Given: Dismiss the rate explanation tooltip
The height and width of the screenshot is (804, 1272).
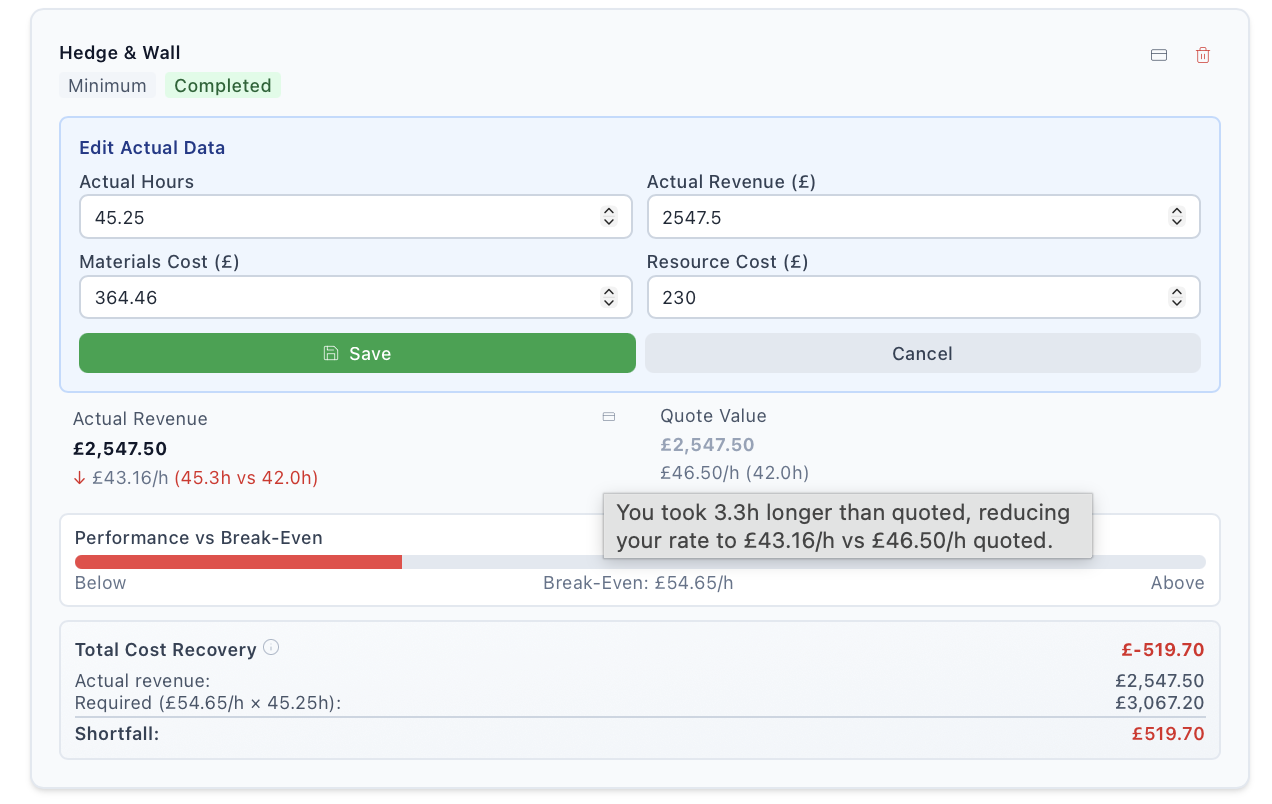Looking at the screenshot, I should tap(846, 526).
